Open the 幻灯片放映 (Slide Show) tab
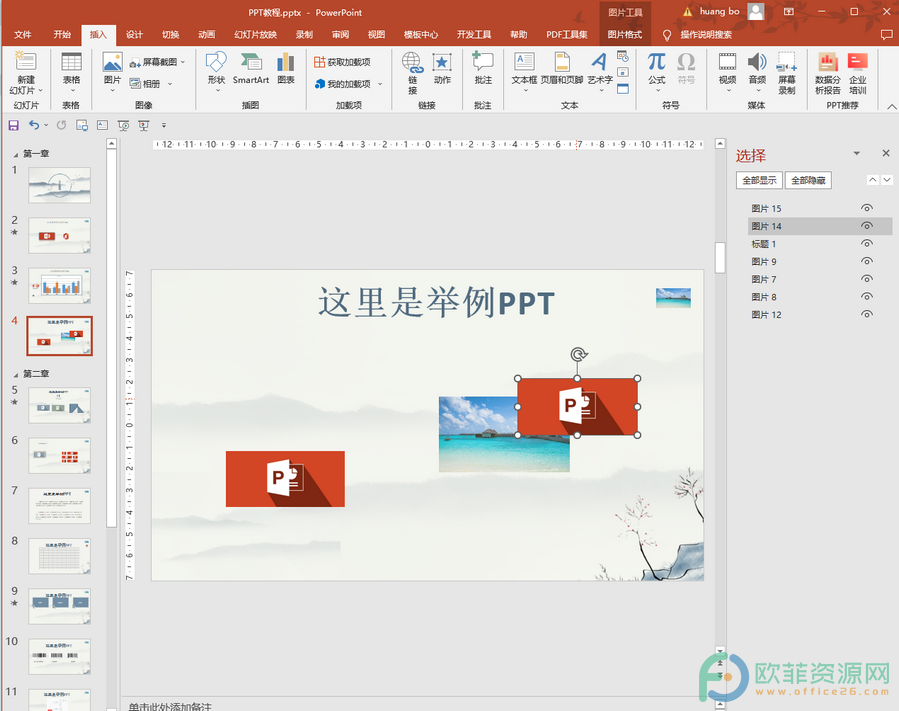Screen dimensions: 899x711 tap(256, 34)
